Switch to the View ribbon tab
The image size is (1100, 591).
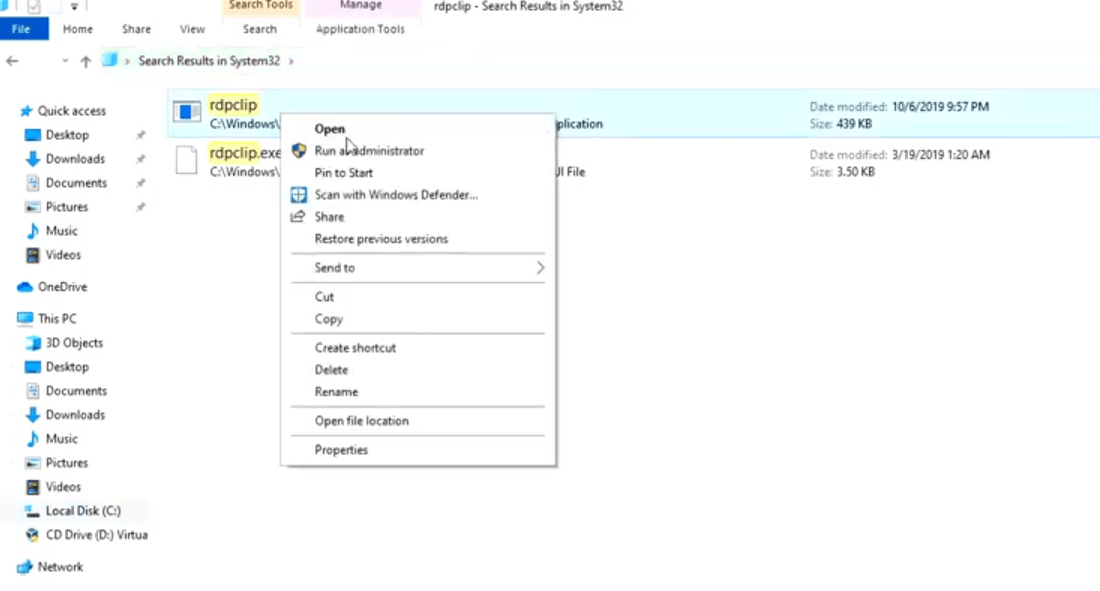(x=191, y=29)
